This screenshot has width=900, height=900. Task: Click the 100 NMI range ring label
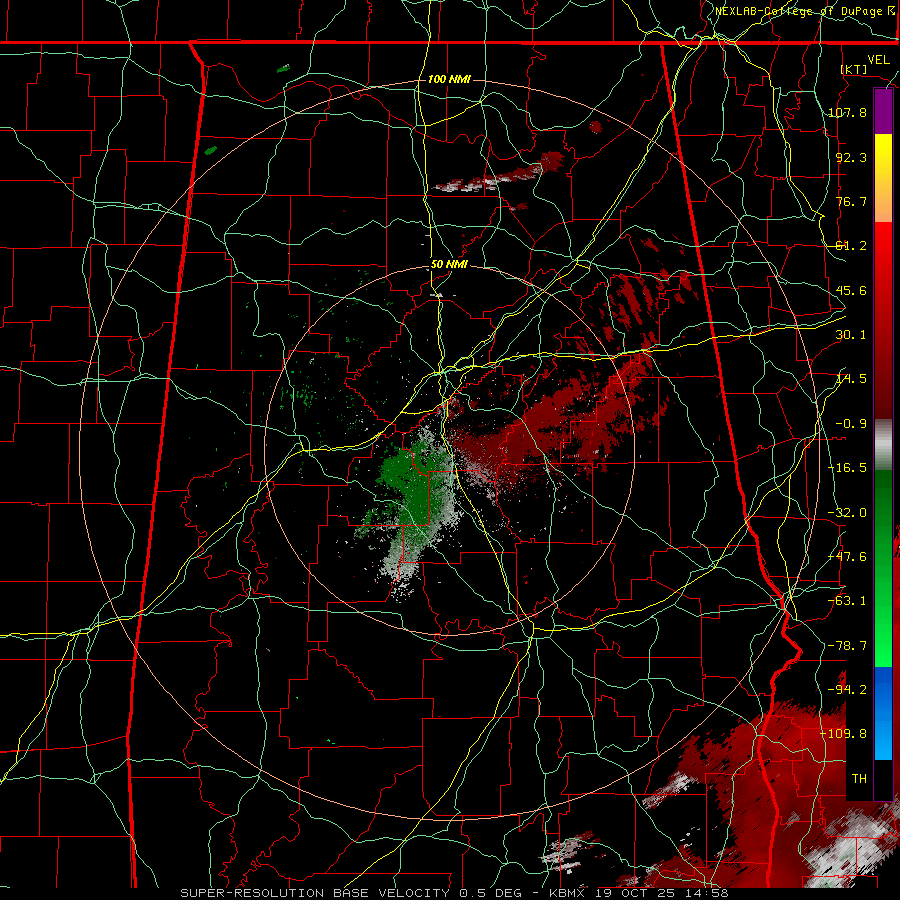point(449,79)
